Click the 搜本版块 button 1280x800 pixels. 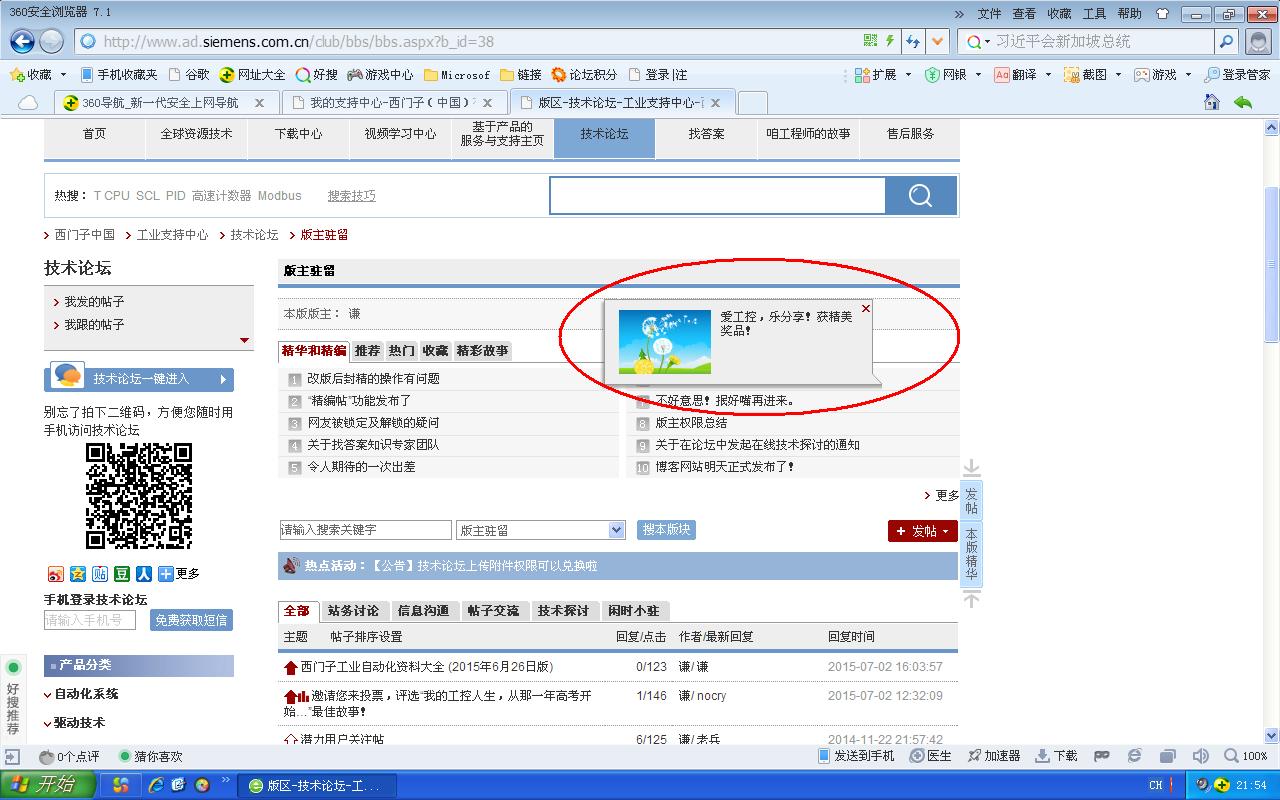tap(666, 530)
